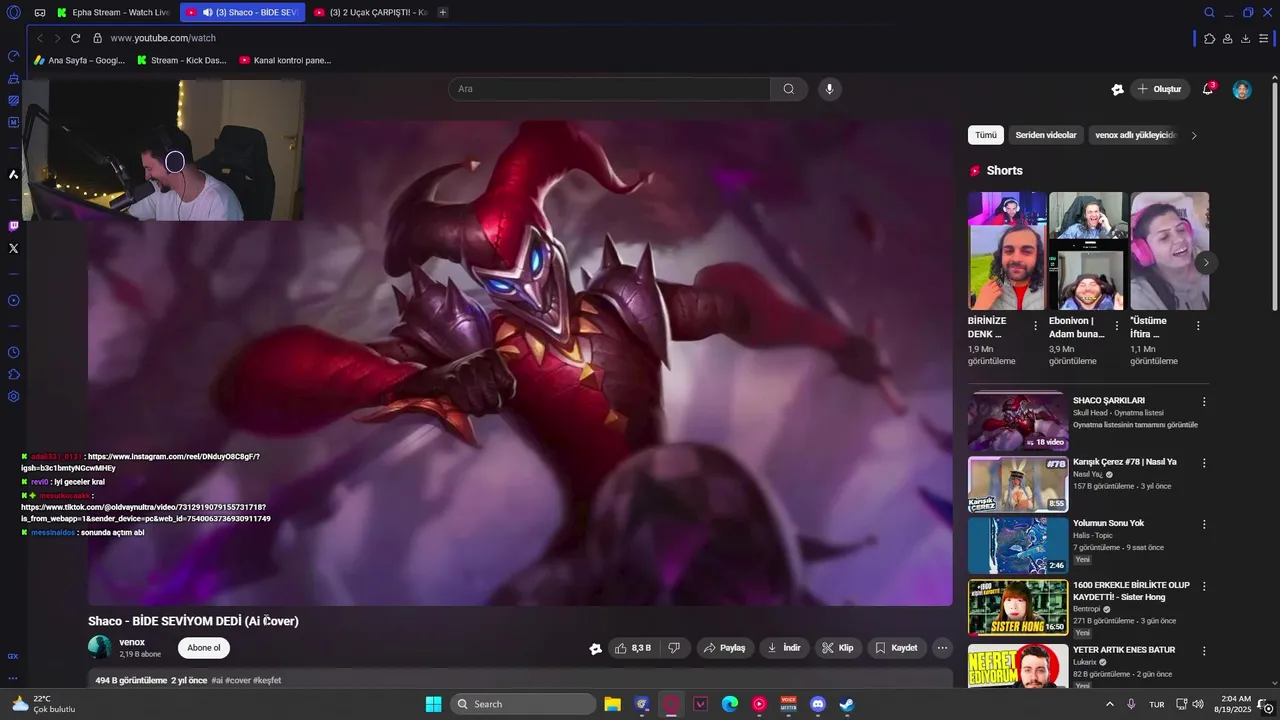
Task: Open Easy Setup sliders icon
Action: click(x=1265, y=38)
